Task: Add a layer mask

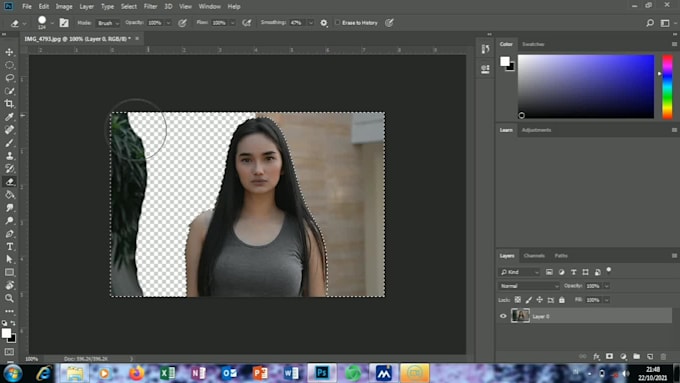Action: click(609, 357)
